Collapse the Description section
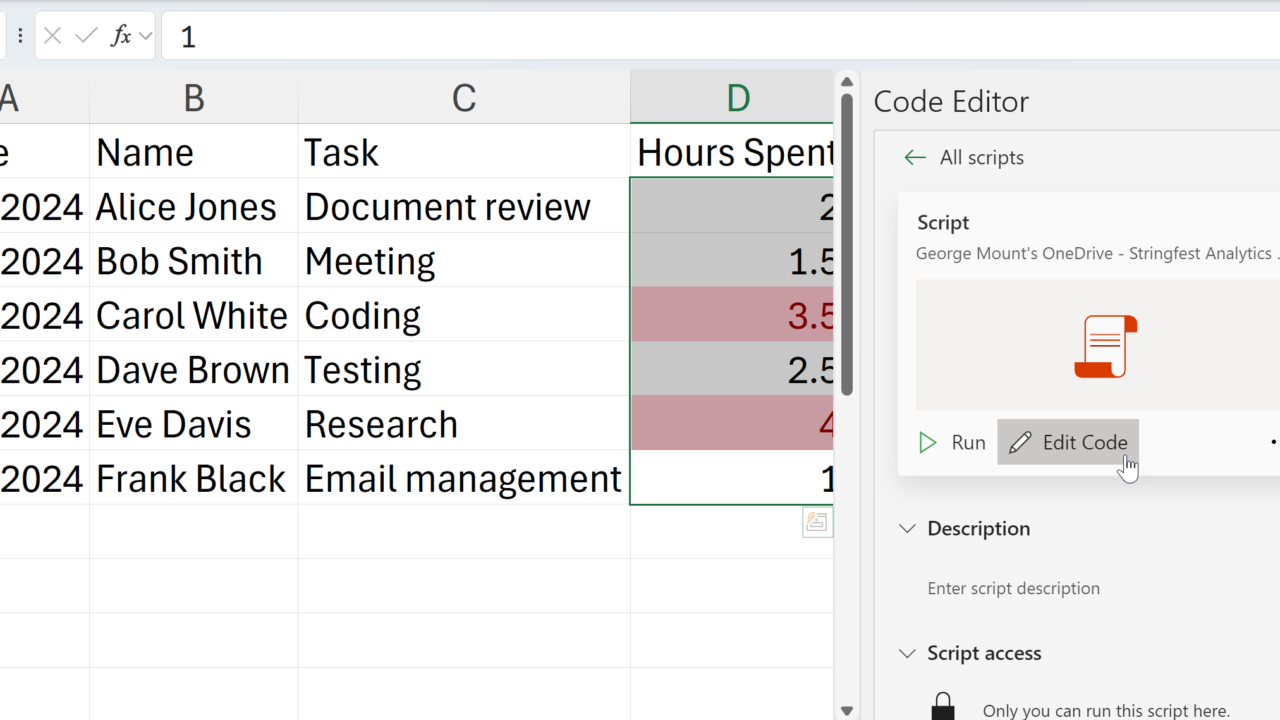Screen dimensions: 1280x720 907,528
